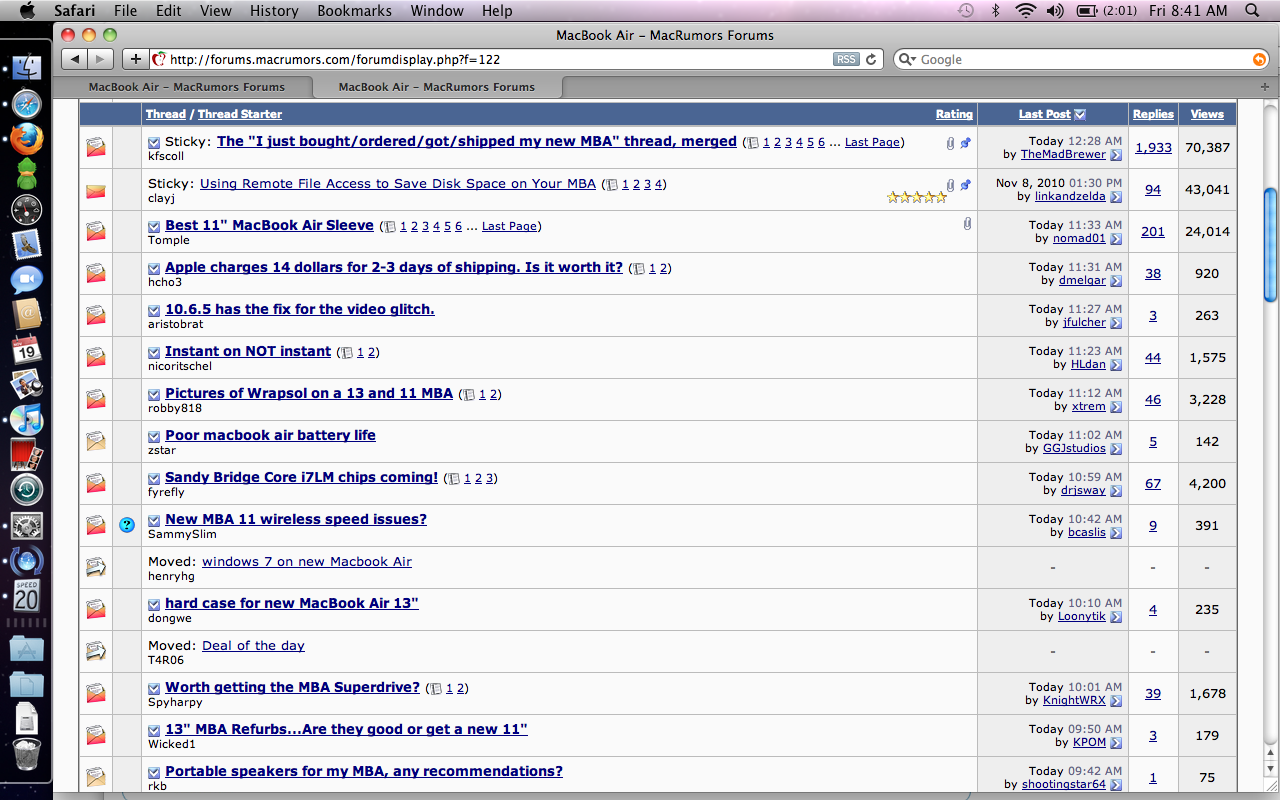Open the Wi-Fi status menu

pos(1025,11)
